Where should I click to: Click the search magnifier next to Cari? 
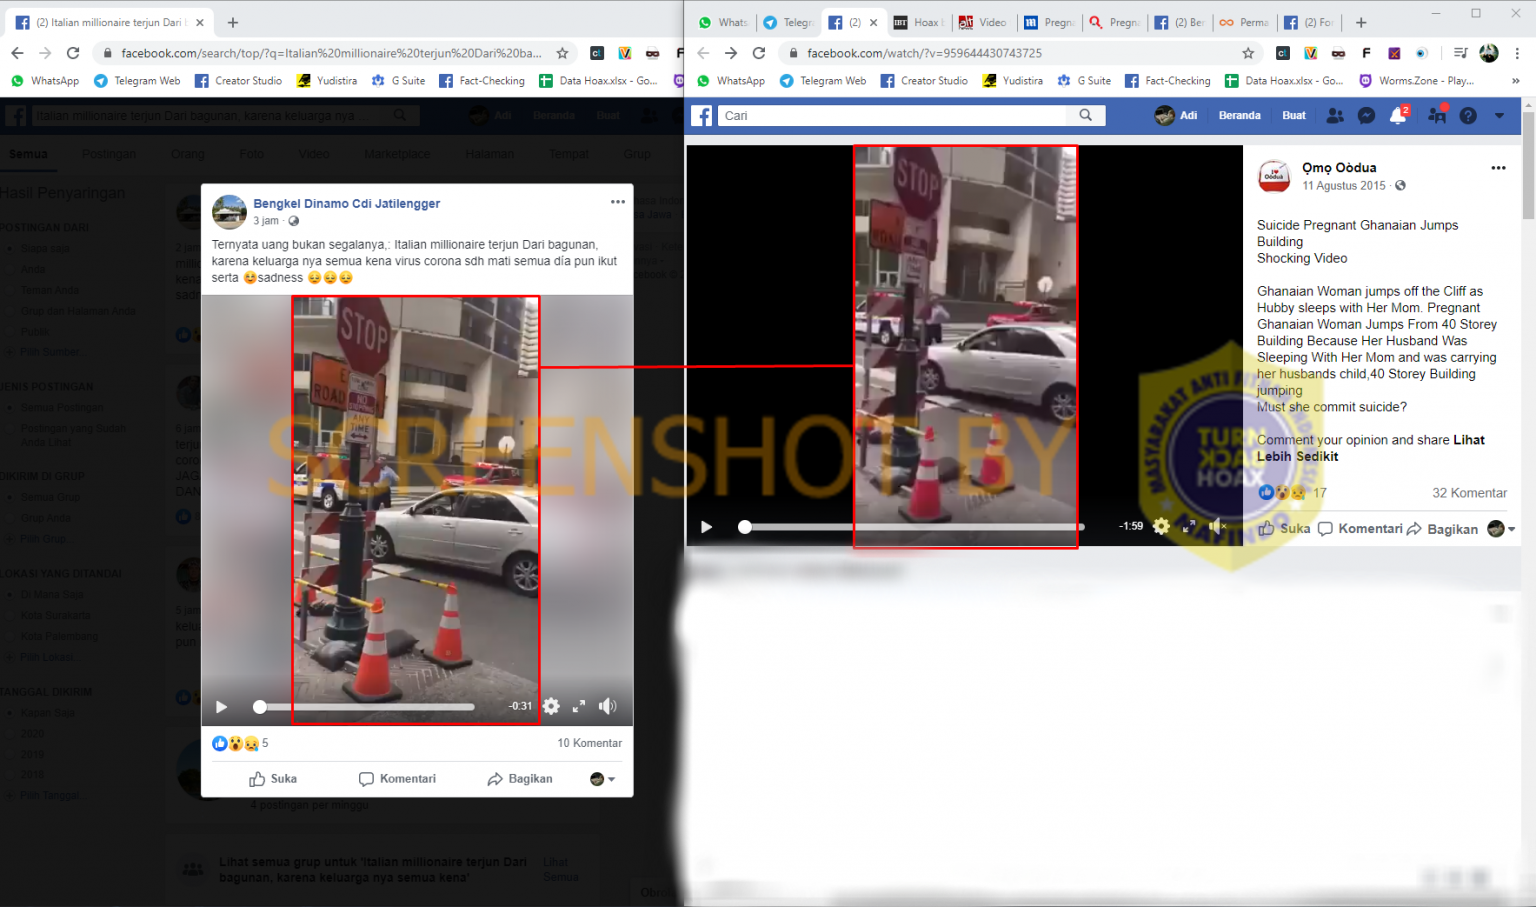point(1086,116)
